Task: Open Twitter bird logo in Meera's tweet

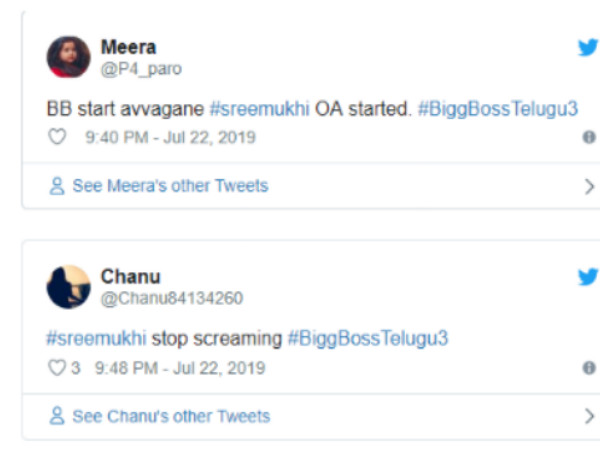Action: click(588, 47)
